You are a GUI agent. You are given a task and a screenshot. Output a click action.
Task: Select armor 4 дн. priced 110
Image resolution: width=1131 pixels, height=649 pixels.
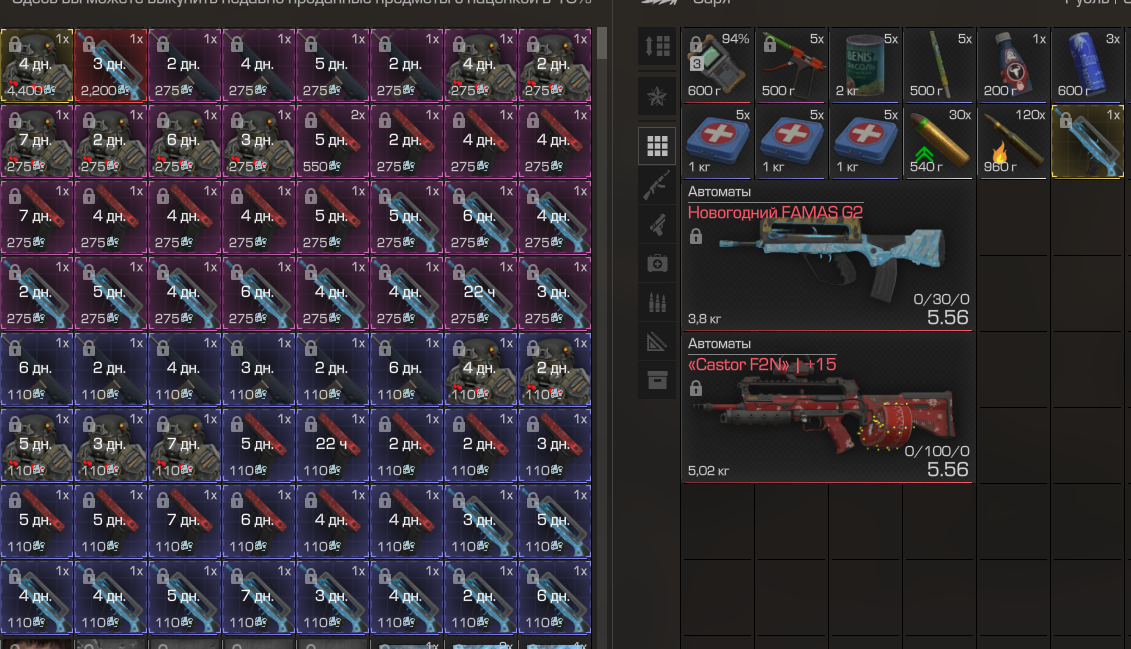tap(480, 369)
